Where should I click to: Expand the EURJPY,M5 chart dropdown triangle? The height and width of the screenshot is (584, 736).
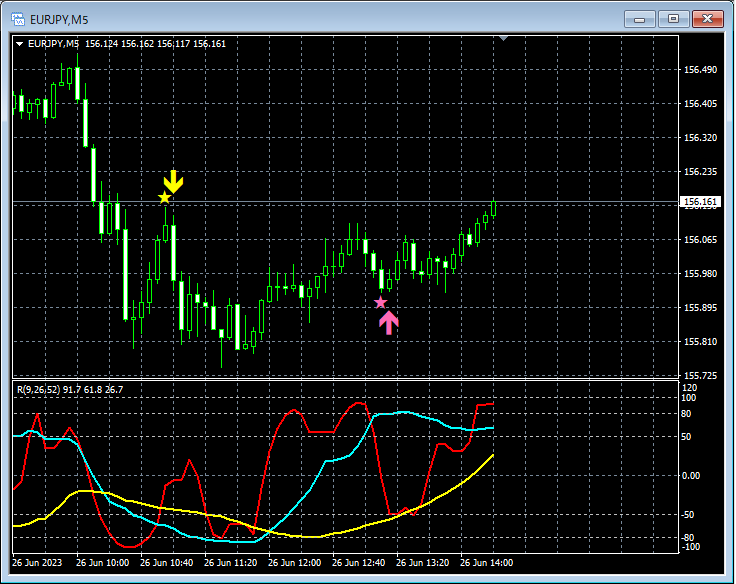pos(20,44)
